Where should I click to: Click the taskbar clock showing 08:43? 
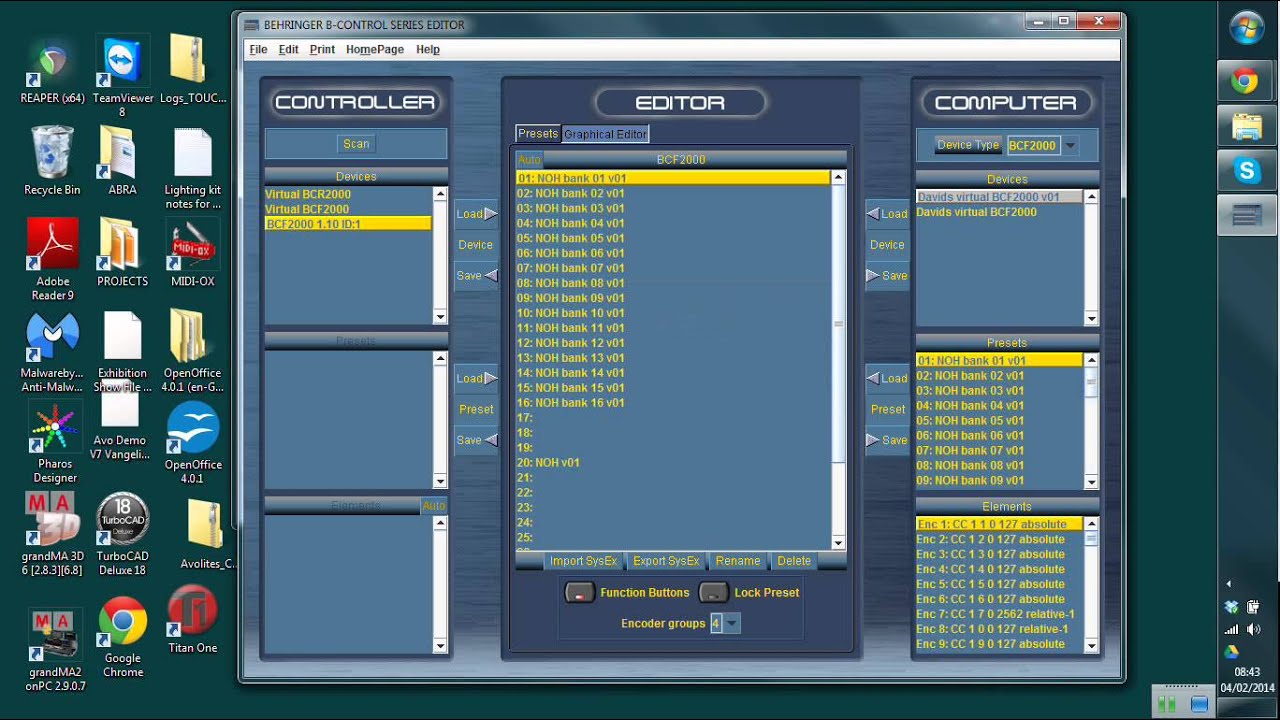click(x=1247, y=672)
